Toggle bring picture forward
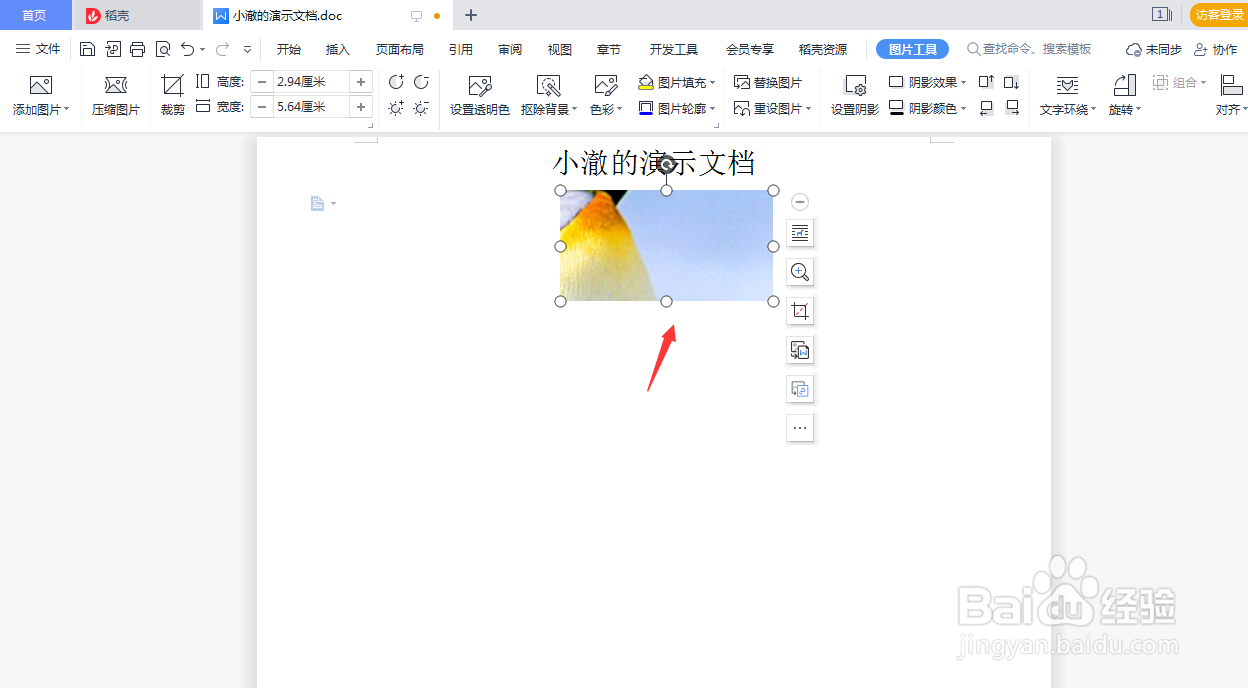The width and height of the screenshot is (1248, 688). [988, 81]
